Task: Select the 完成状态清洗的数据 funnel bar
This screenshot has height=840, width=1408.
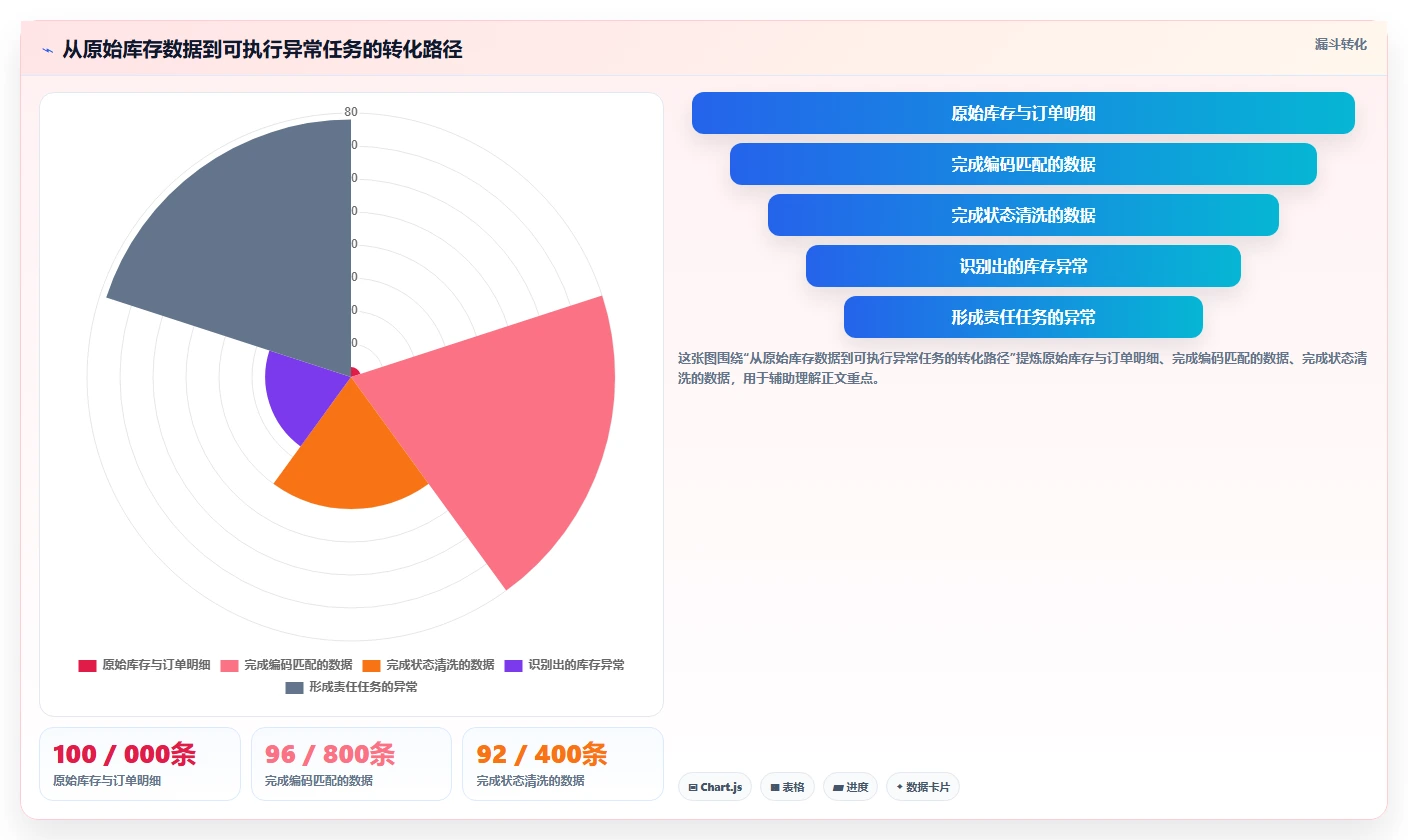Action: point(1023,215)
